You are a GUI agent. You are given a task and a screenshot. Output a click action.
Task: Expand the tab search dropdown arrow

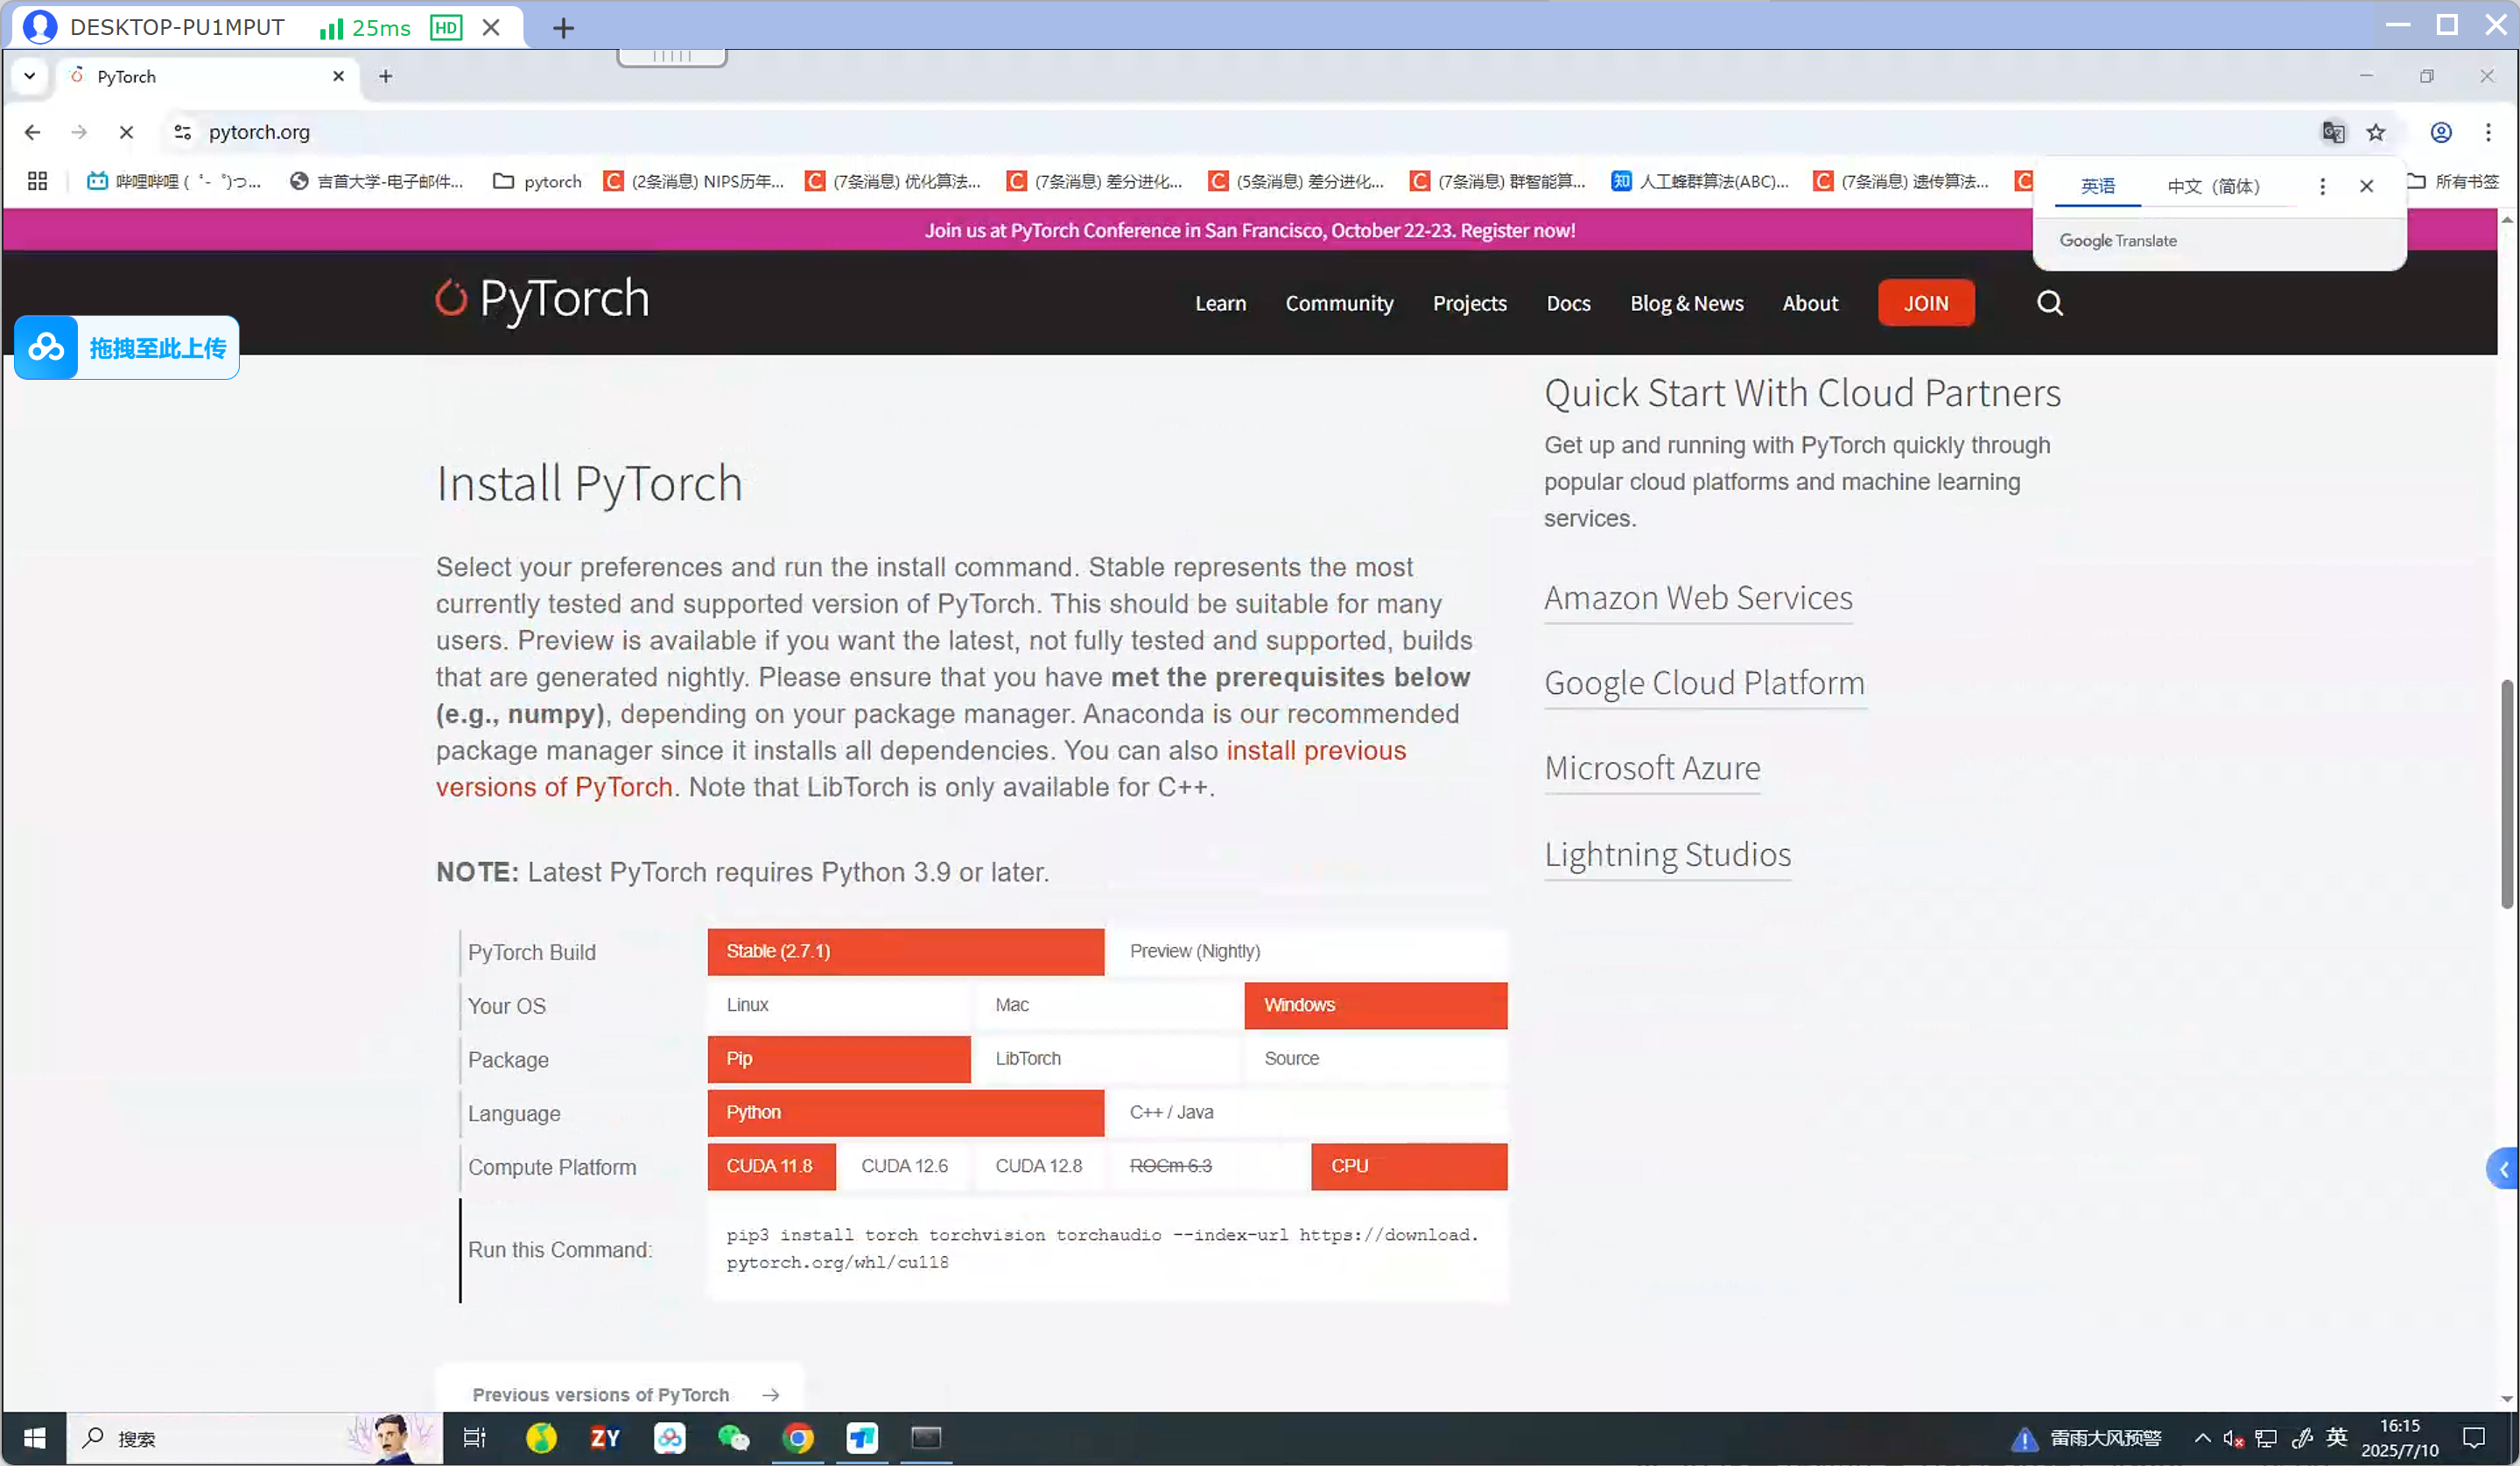coord(30,76)
